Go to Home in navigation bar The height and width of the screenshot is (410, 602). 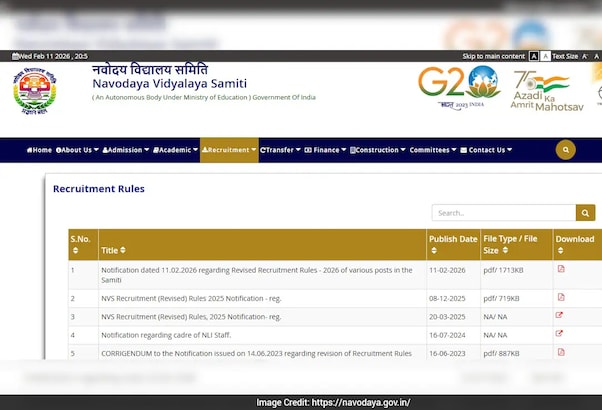(39, 150)
